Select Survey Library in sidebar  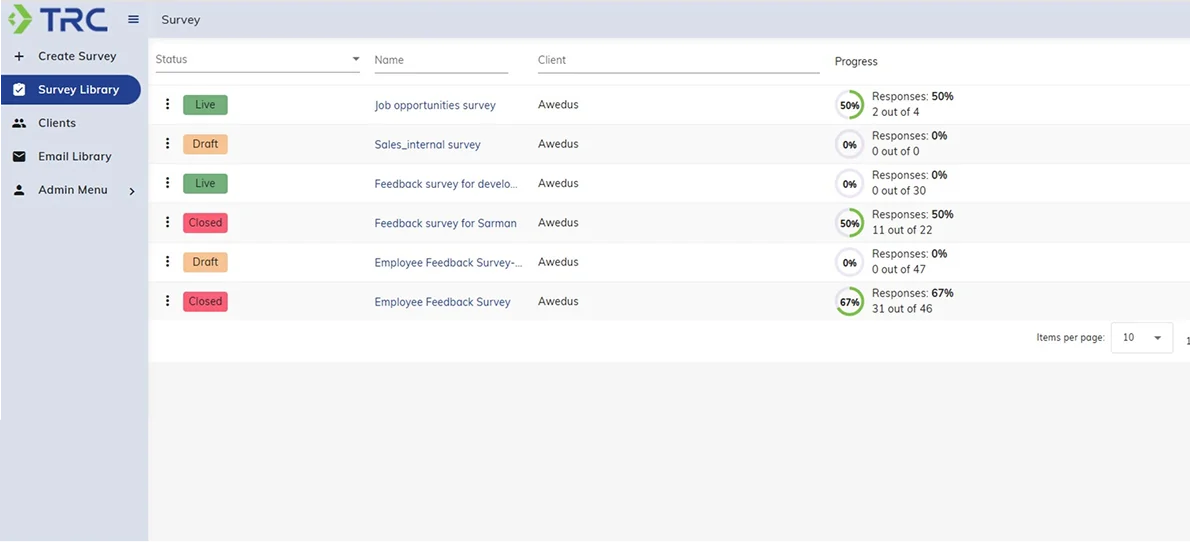(x=71, y=90)
